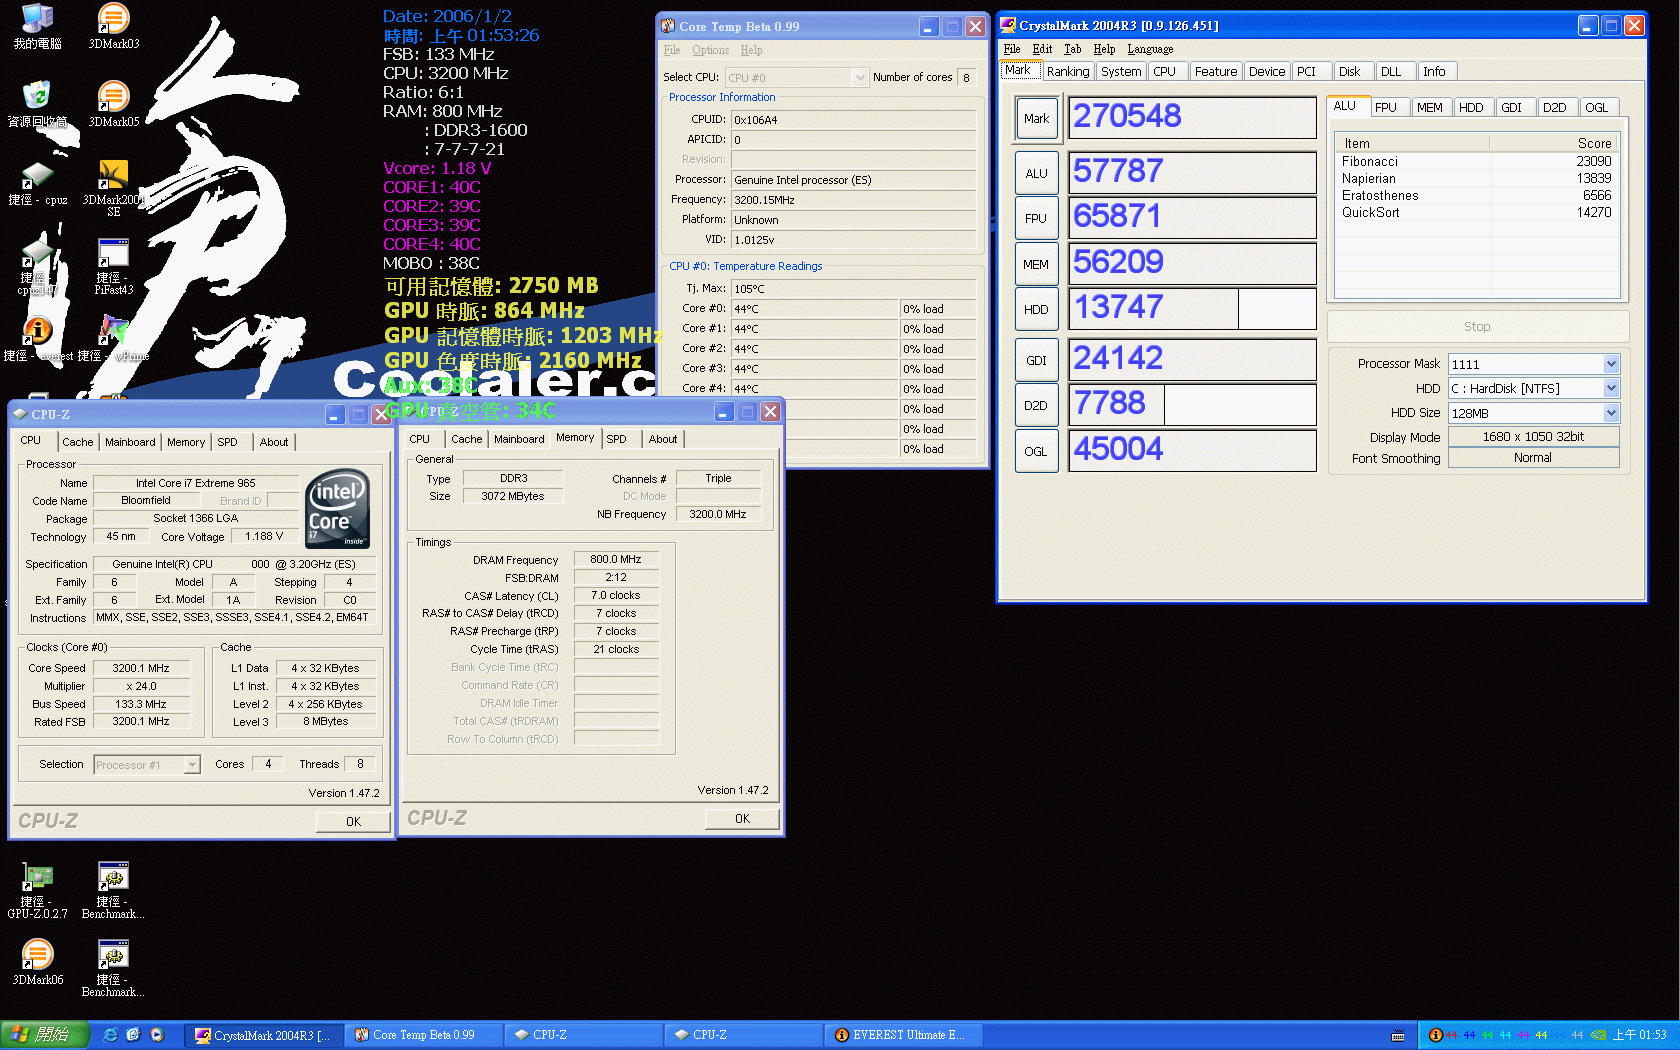
Task: Open the HDD Size dropdown
Action: tap(1611, 413)
